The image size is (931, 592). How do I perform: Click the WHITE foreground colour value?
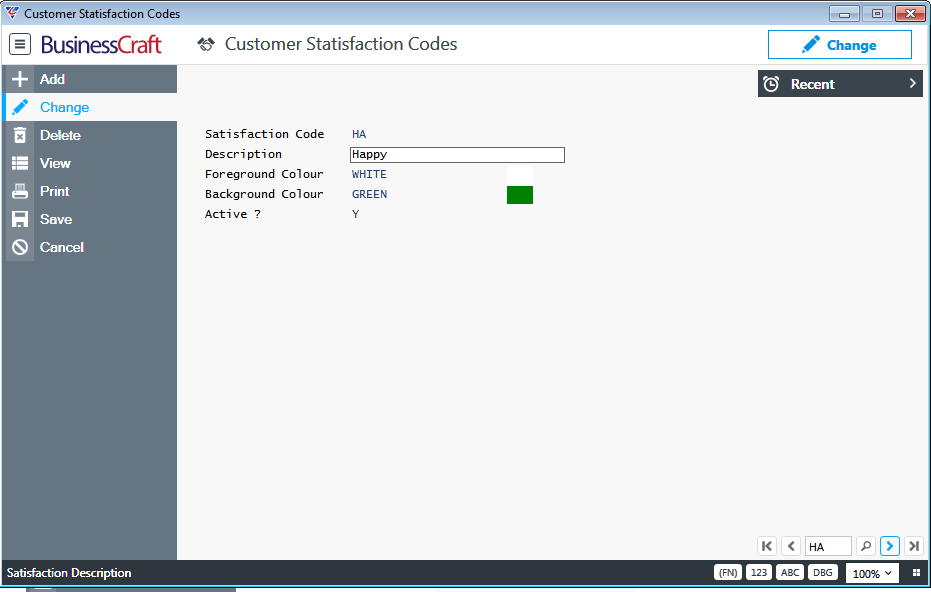(x=369, y=175)
